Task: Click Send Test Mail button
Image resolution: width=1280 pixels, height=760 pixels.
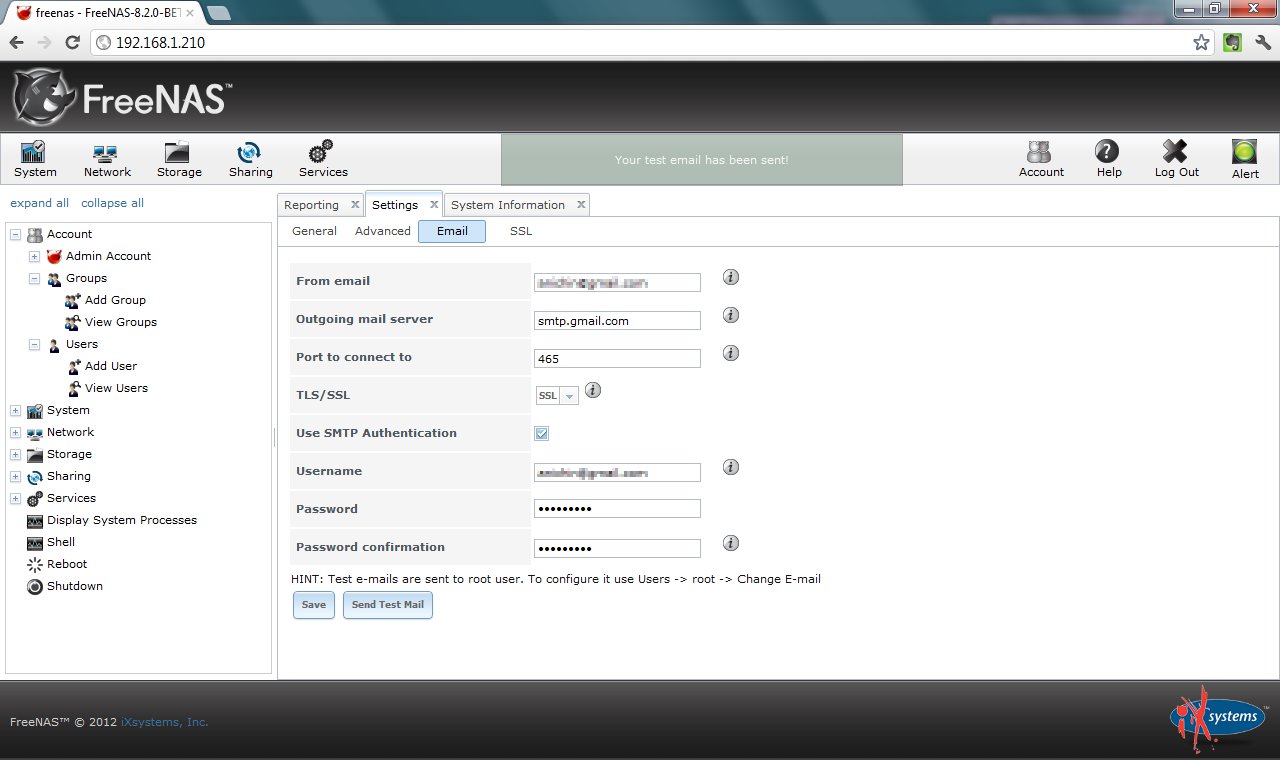Action: pyautogui.click(x=388, y=605)
